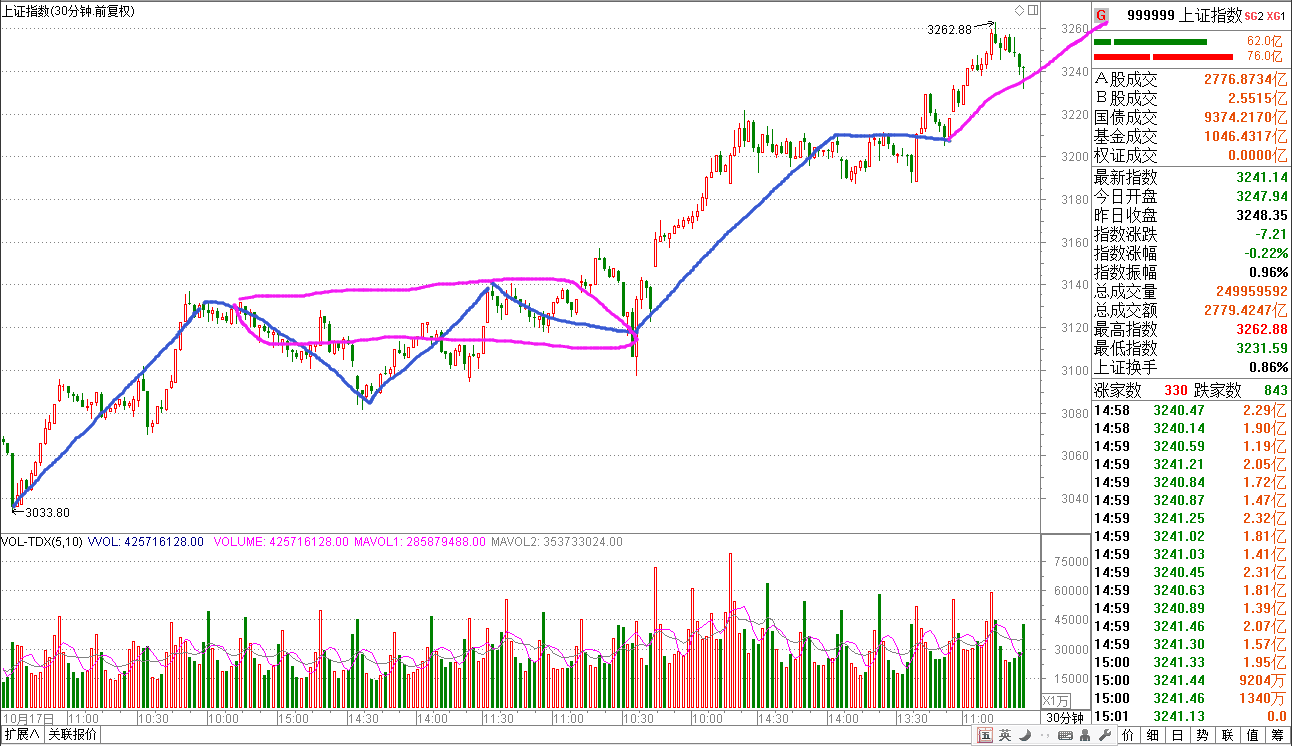1292x746 pixels.
Task: Click the green buy volume bar
Action: (x=1159, y=42)
